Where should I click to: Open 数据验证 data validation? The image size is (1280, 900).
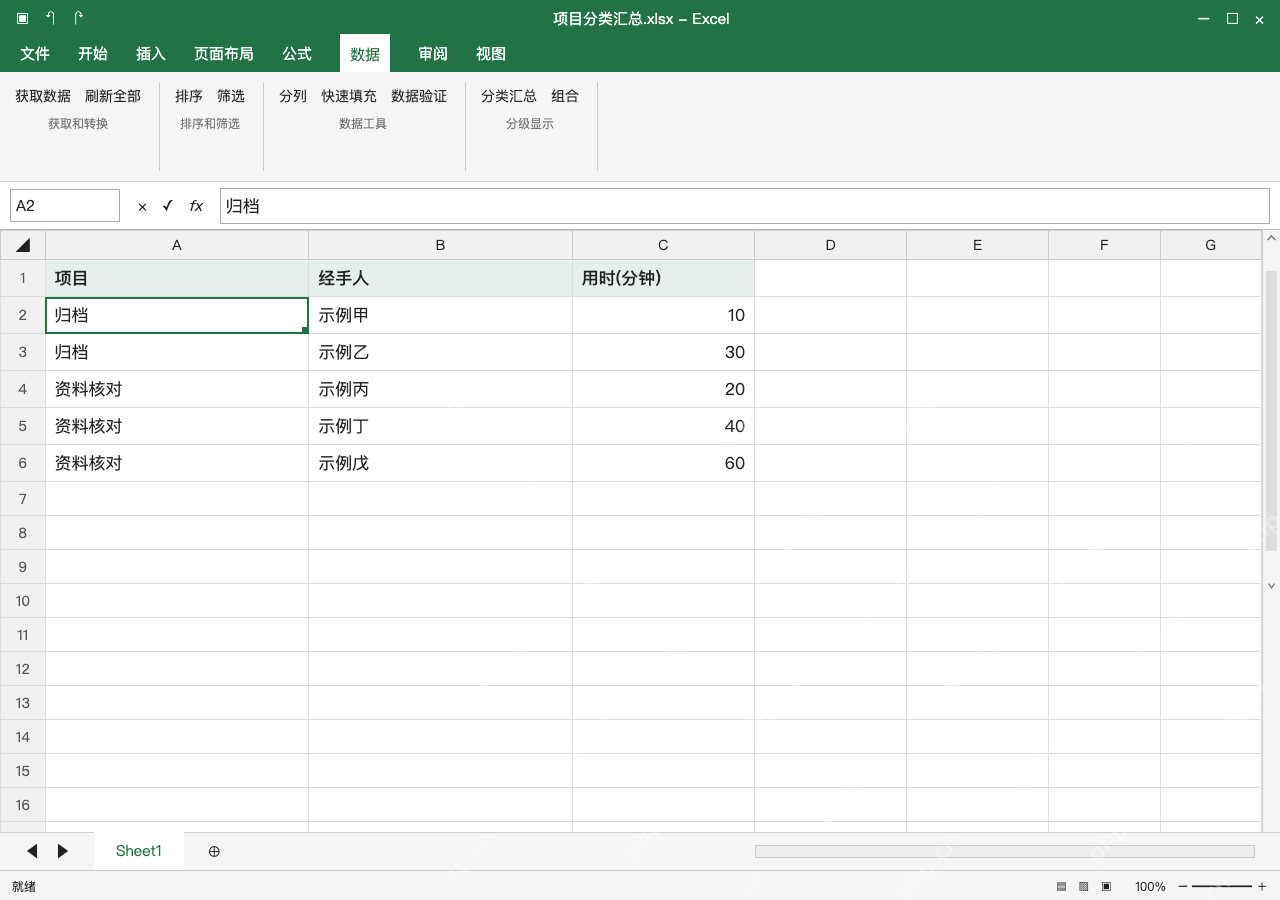click(419, 96)
